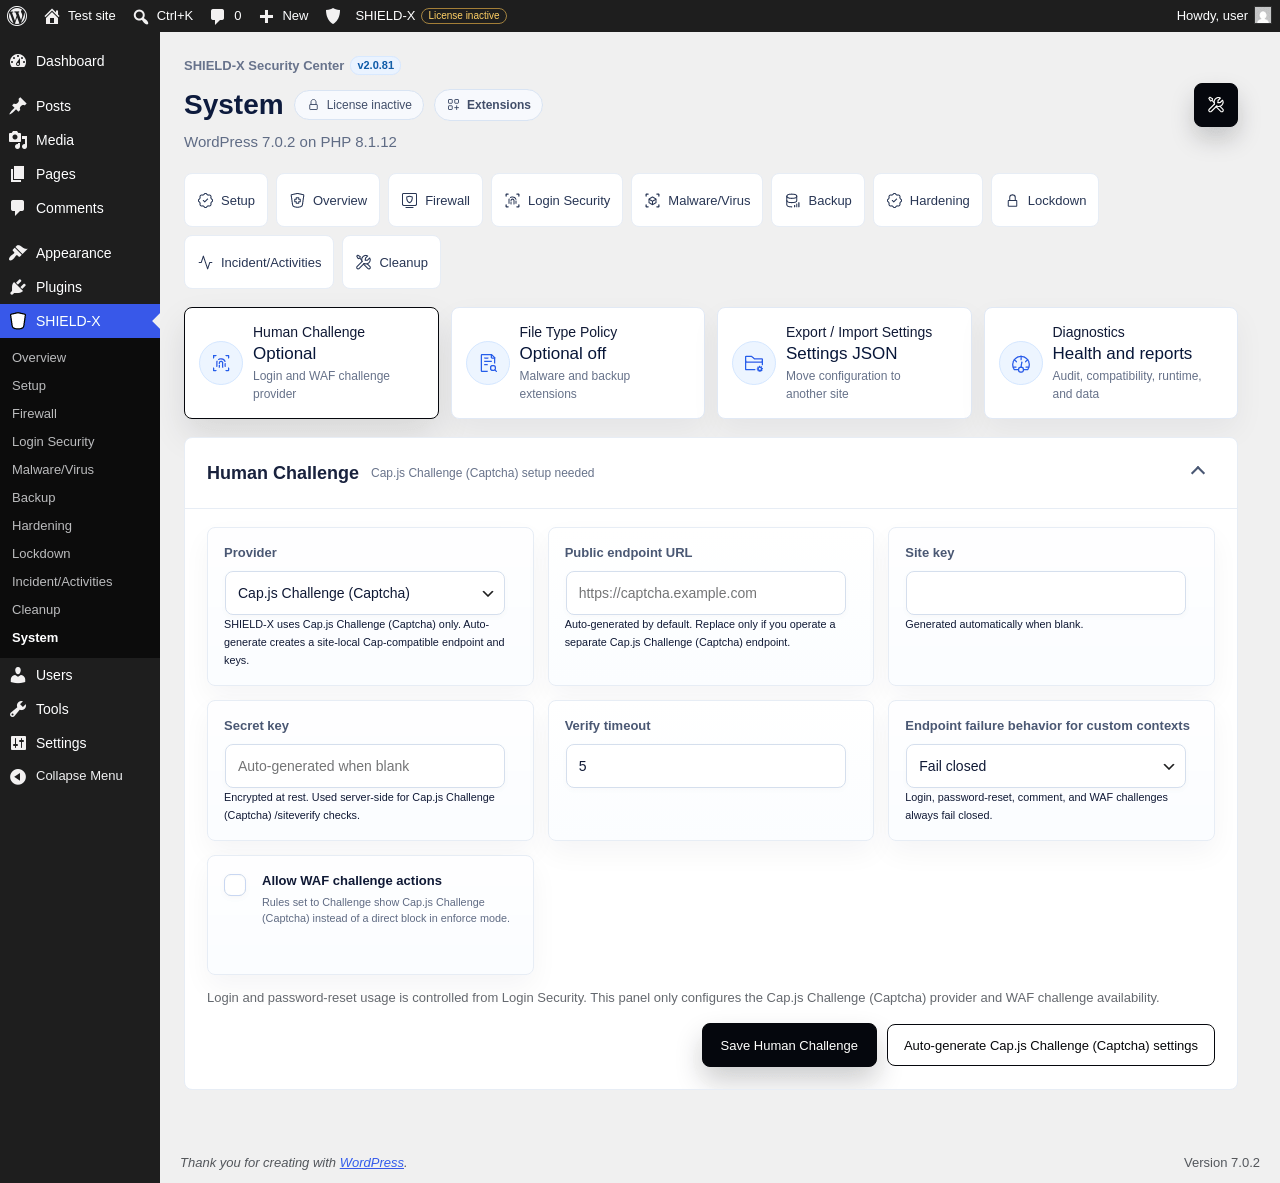Open the Endpoint failure behavior dropdown
This screenshot has width=1280, height=1183.
pyautogui.click(x=1046, y=766)
